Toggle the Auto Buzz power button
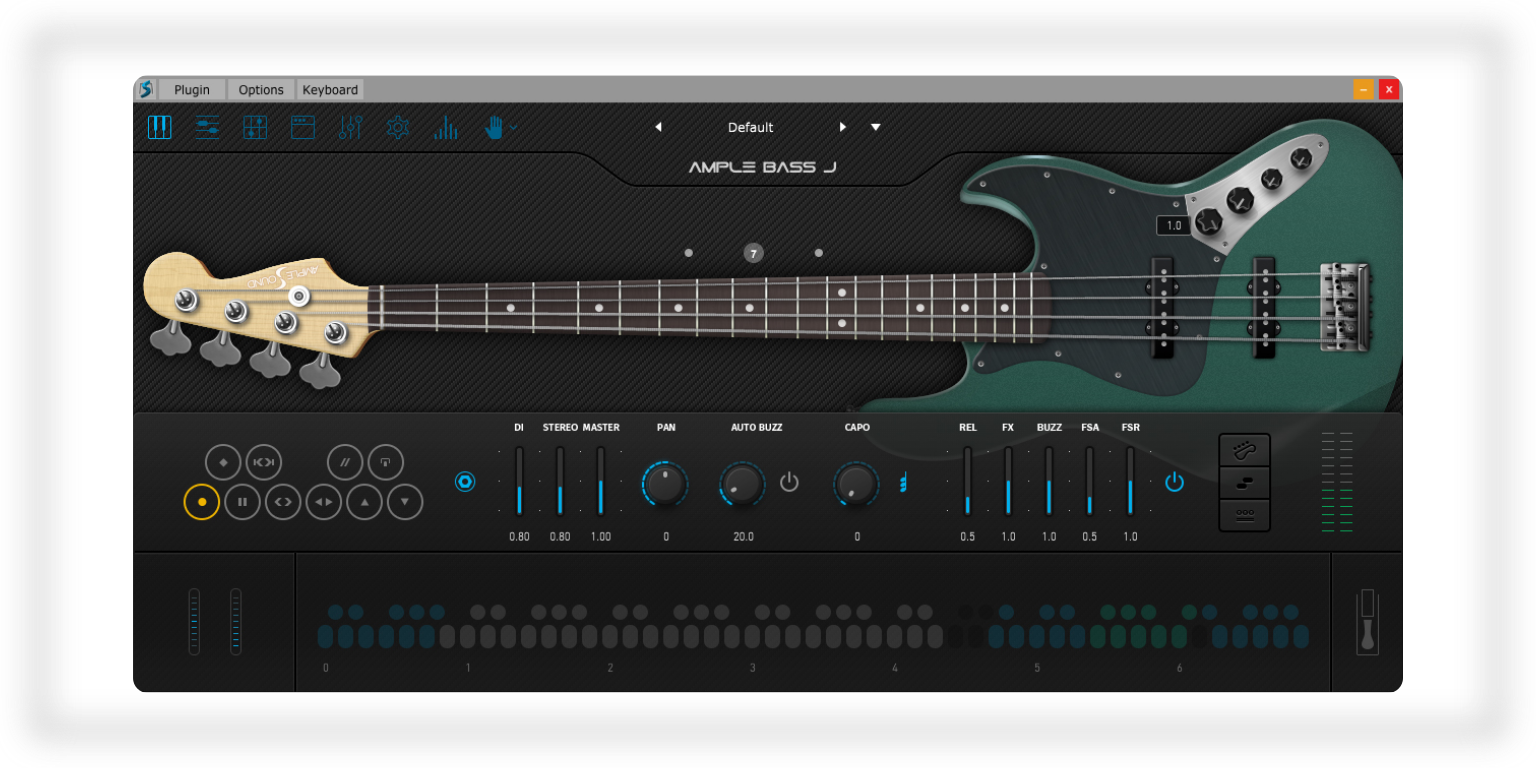The image size is (1536, 768). [789, 482]
